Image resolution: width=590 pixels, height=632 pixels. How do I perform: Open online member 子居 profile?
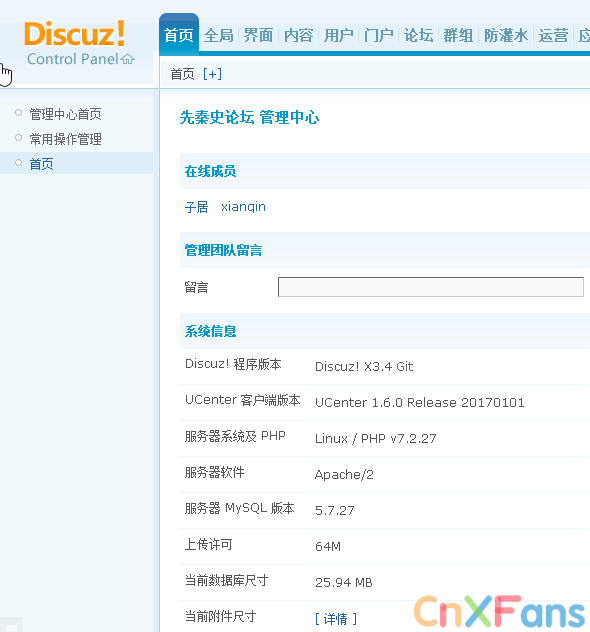click(x=196, y=207)
